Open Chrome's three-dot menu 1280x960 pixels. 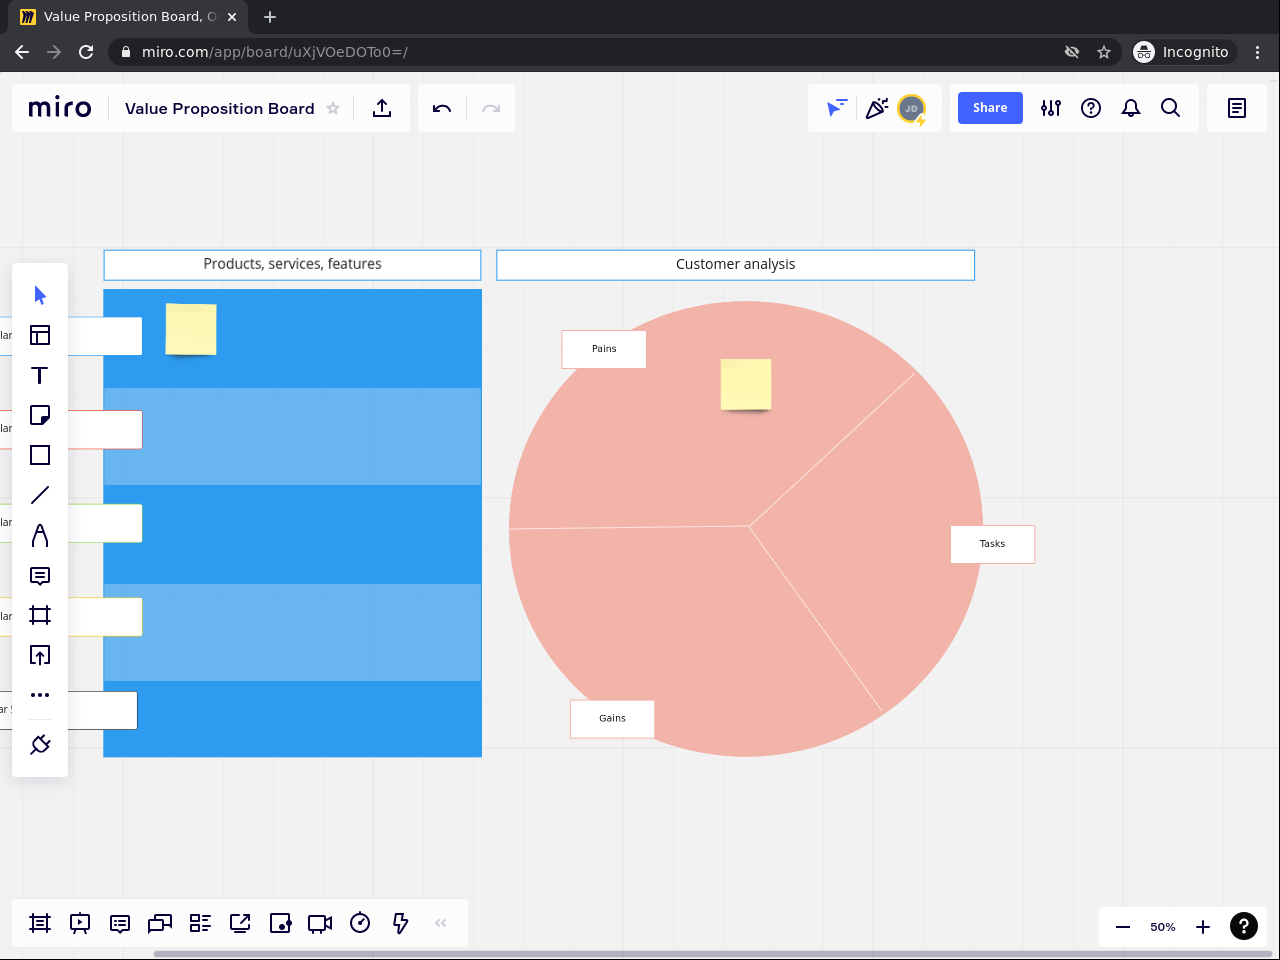(1258, 52)
